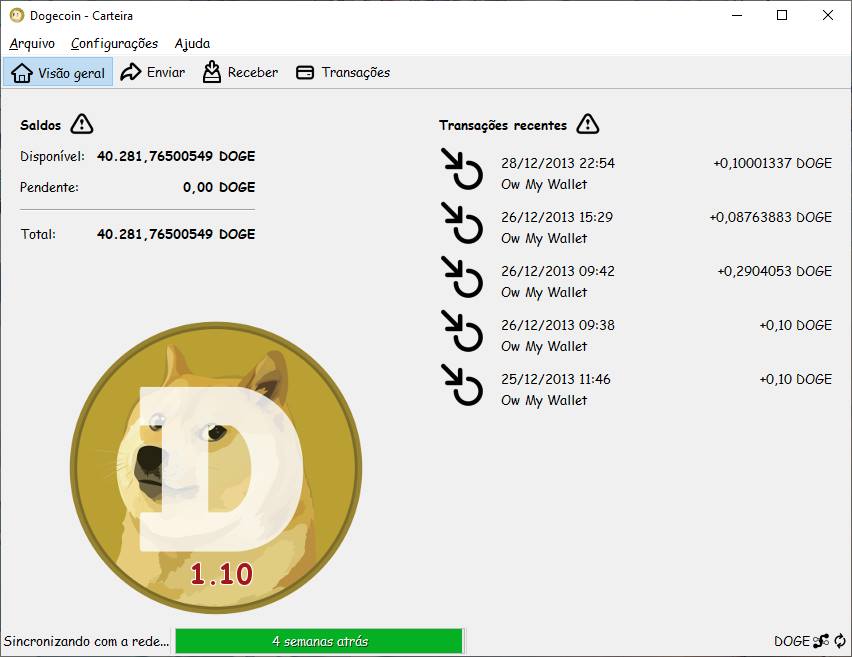Click the 28/12/2013 22:54 transaction date
Screen dimensions: 852x657
tap(557, 163)
